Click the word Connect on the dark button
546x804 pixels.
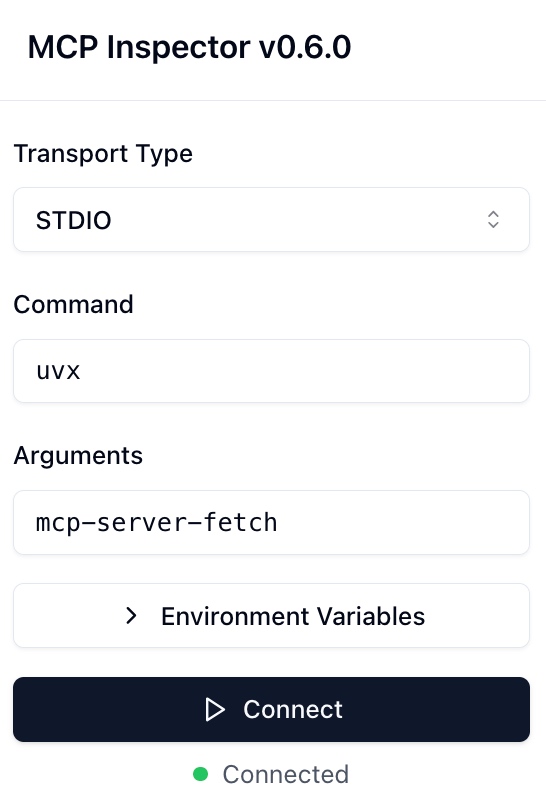click(x=293, y=710)
